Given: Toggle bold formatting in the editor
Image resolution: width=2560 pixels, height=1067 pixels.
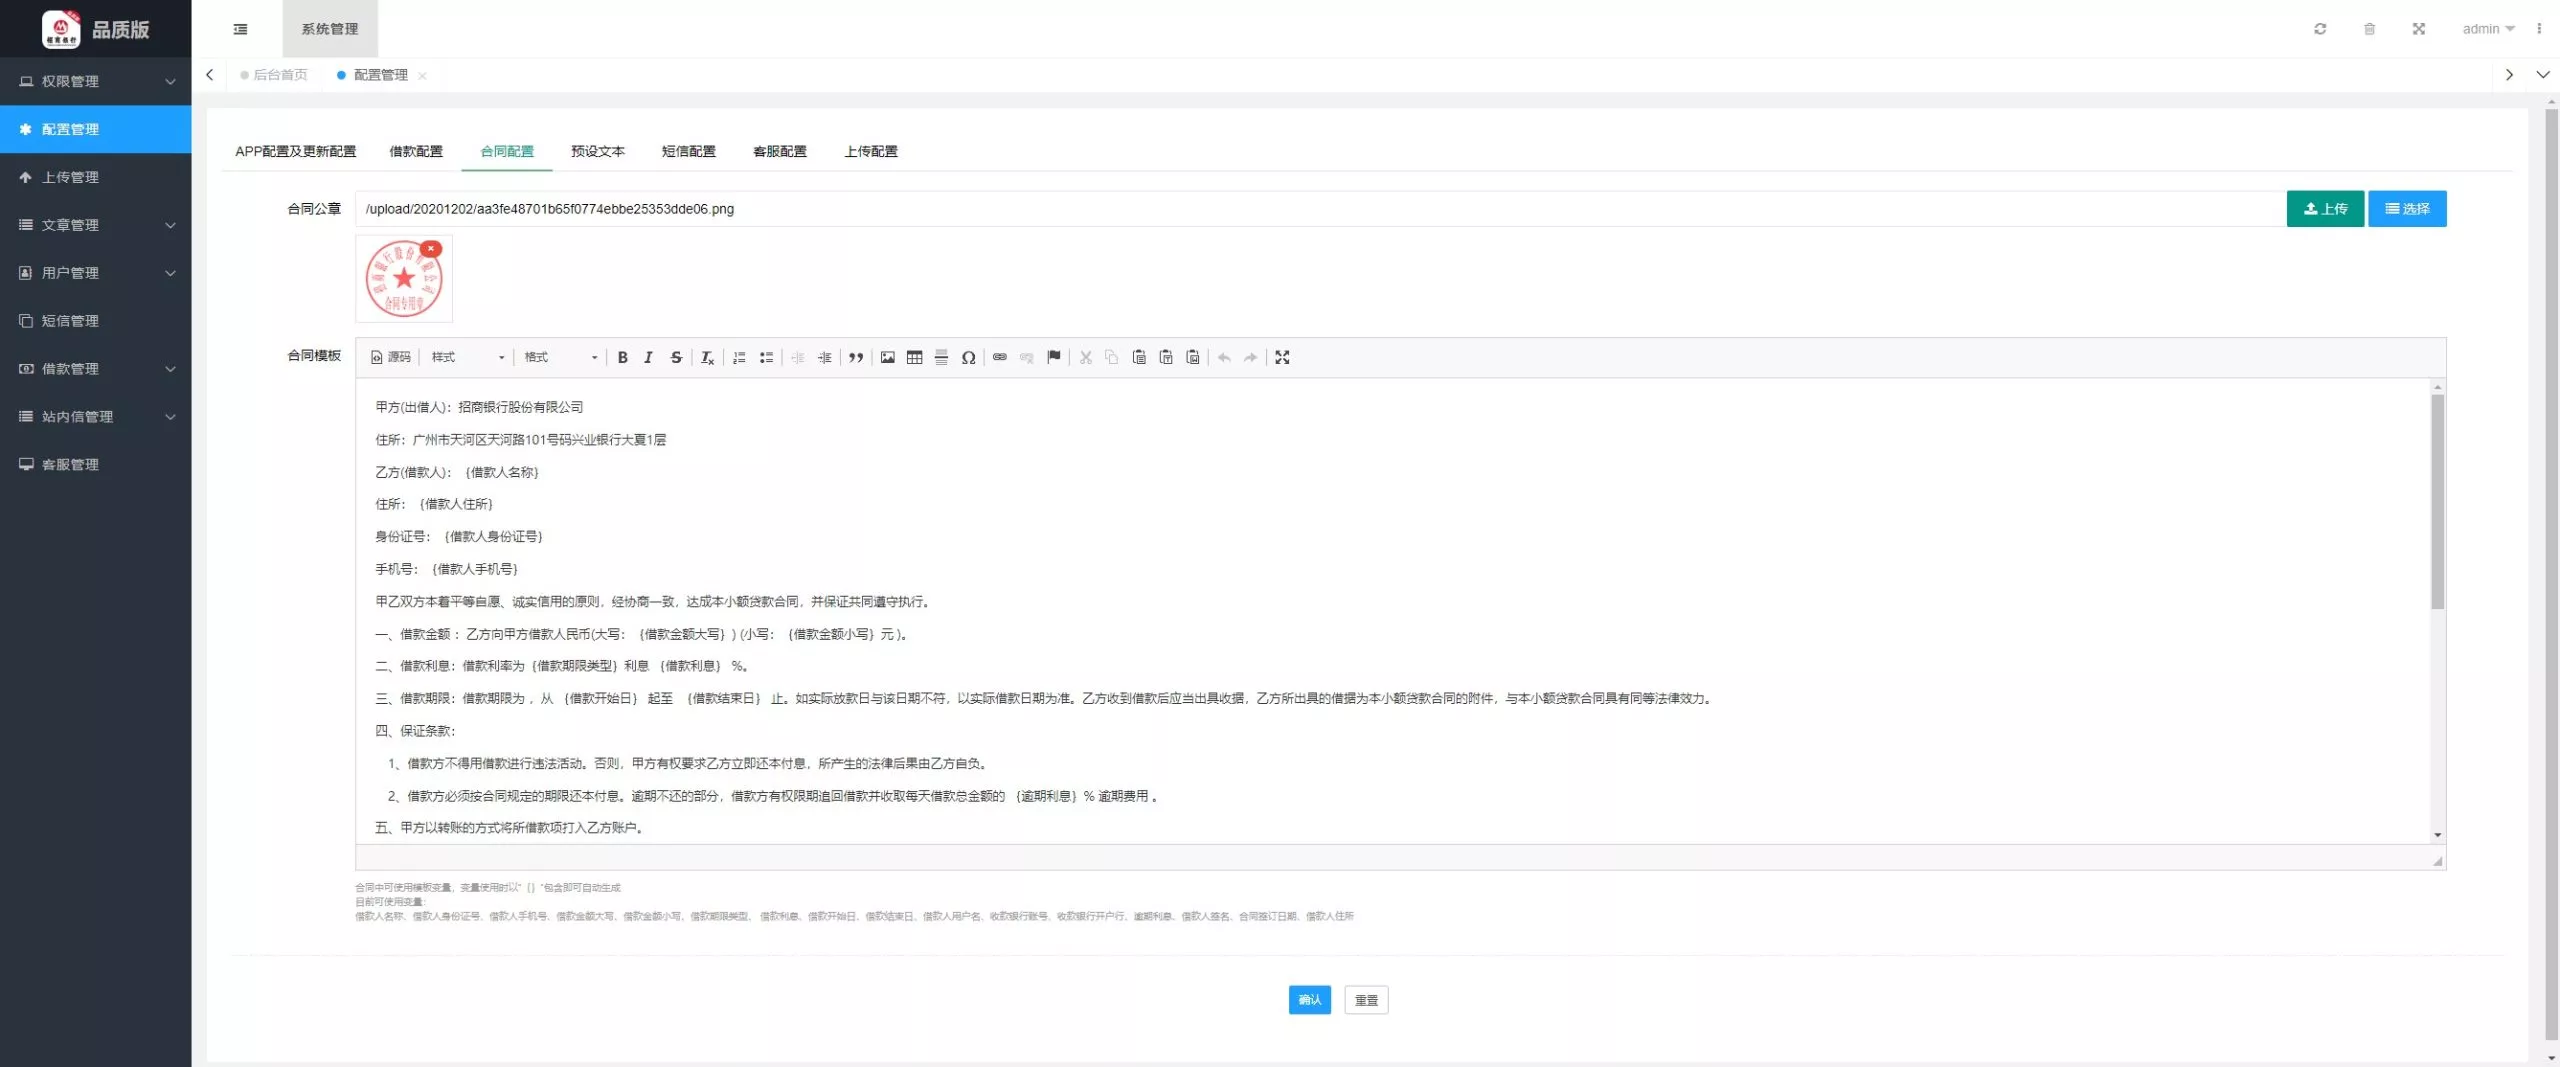Looking at the screenshot, I should pos(622,357).
